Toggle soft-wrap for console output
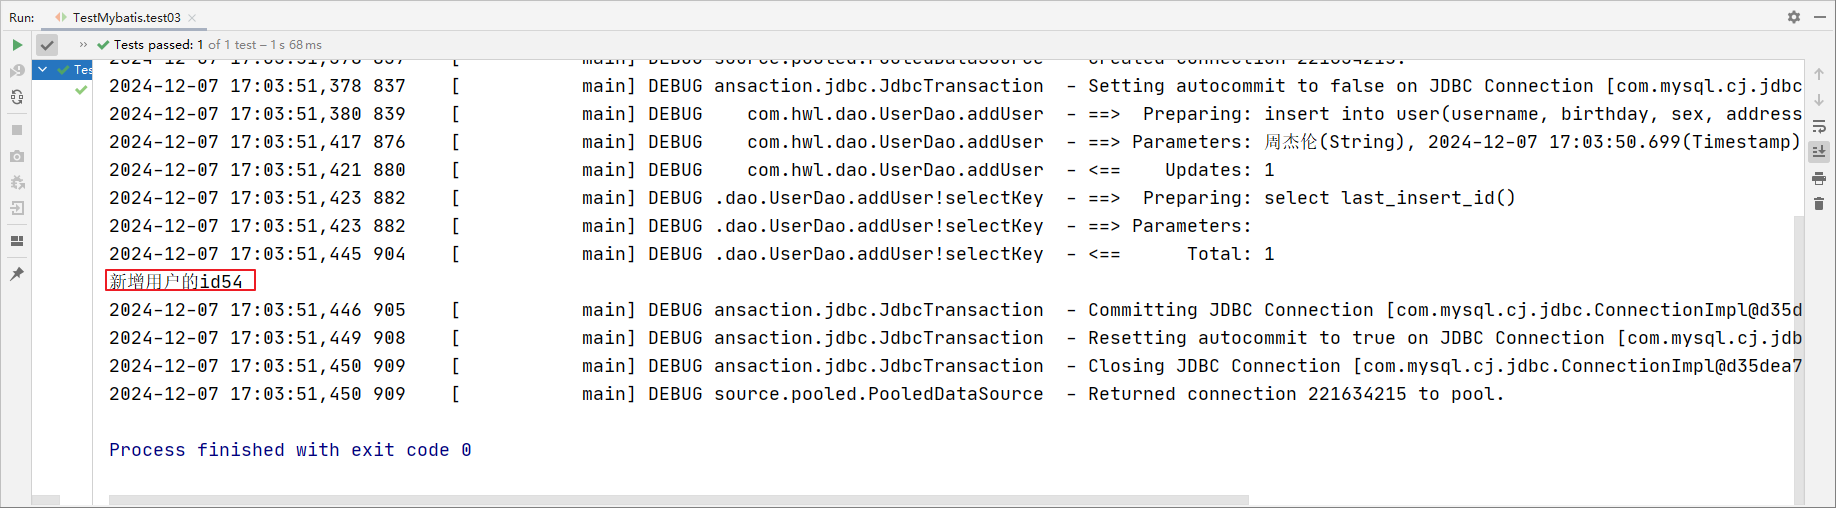1836x508 pixels. (1819, 127)
